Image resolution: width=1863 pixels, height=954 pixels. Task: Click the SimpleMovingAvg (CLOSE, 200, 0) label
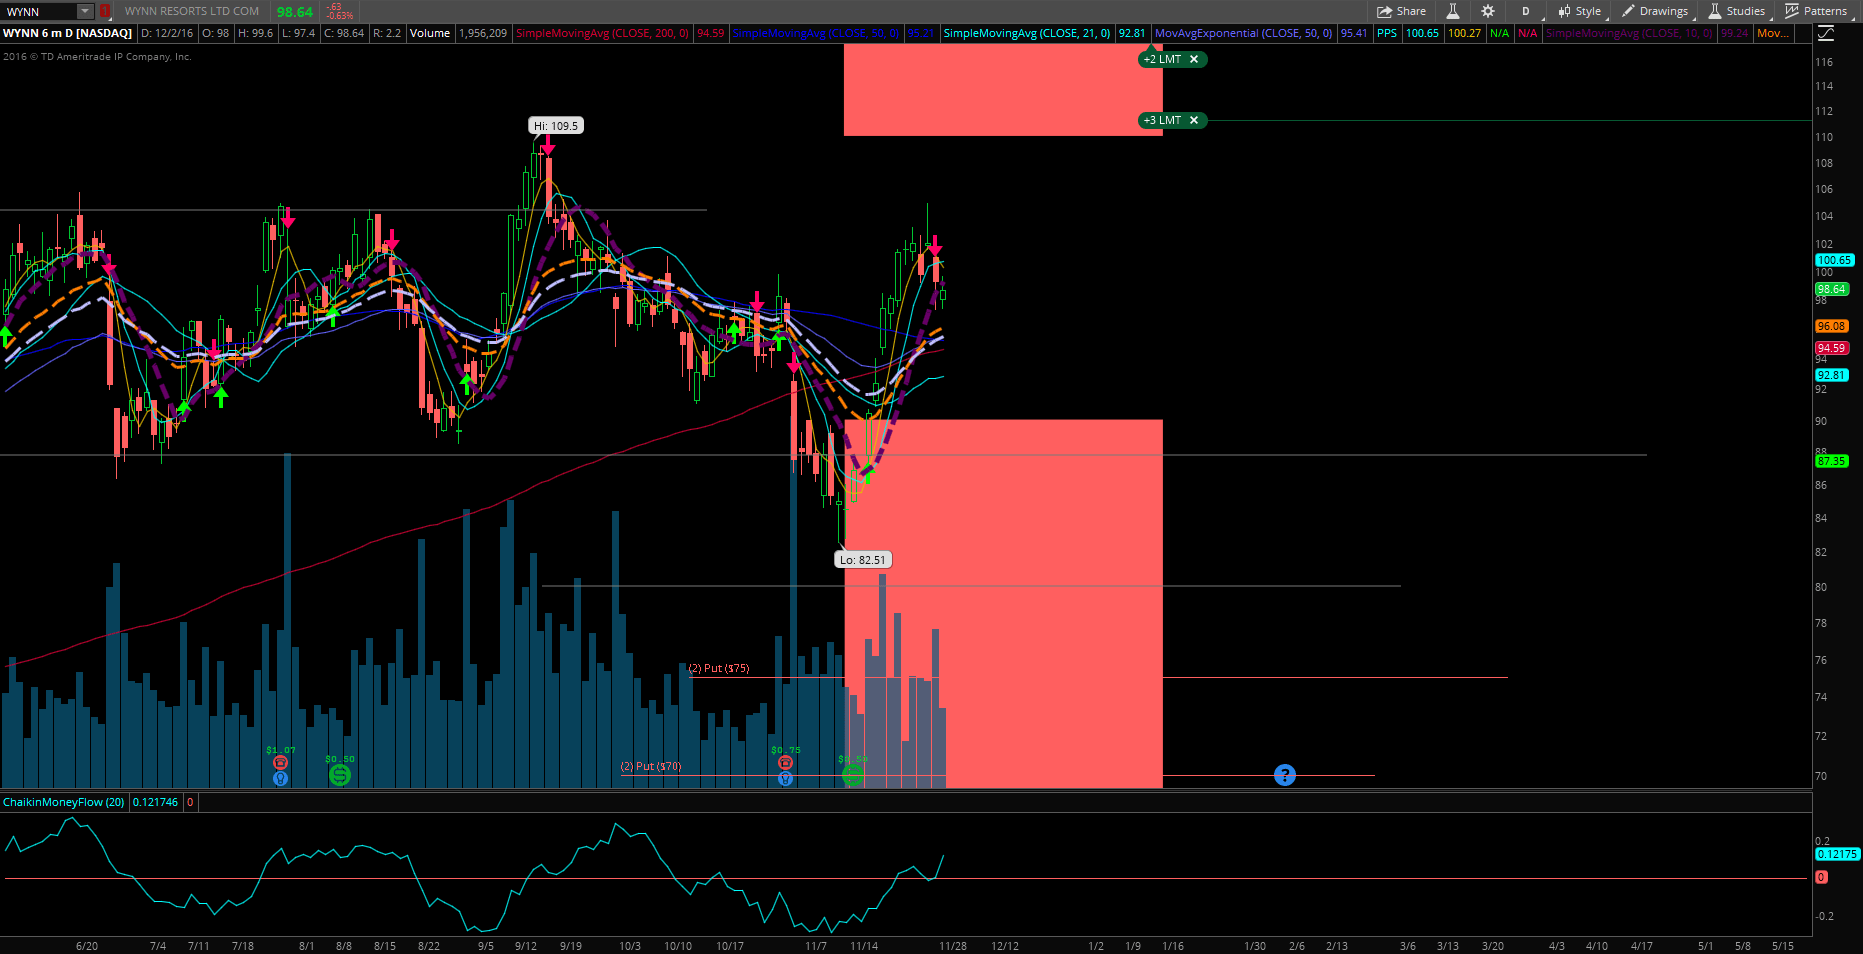coord(602,33)
